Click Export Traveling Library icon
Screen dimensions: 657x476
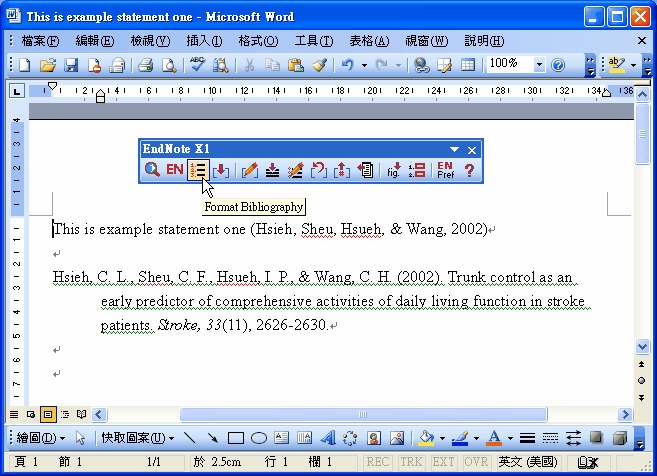(x=365, y=170)
